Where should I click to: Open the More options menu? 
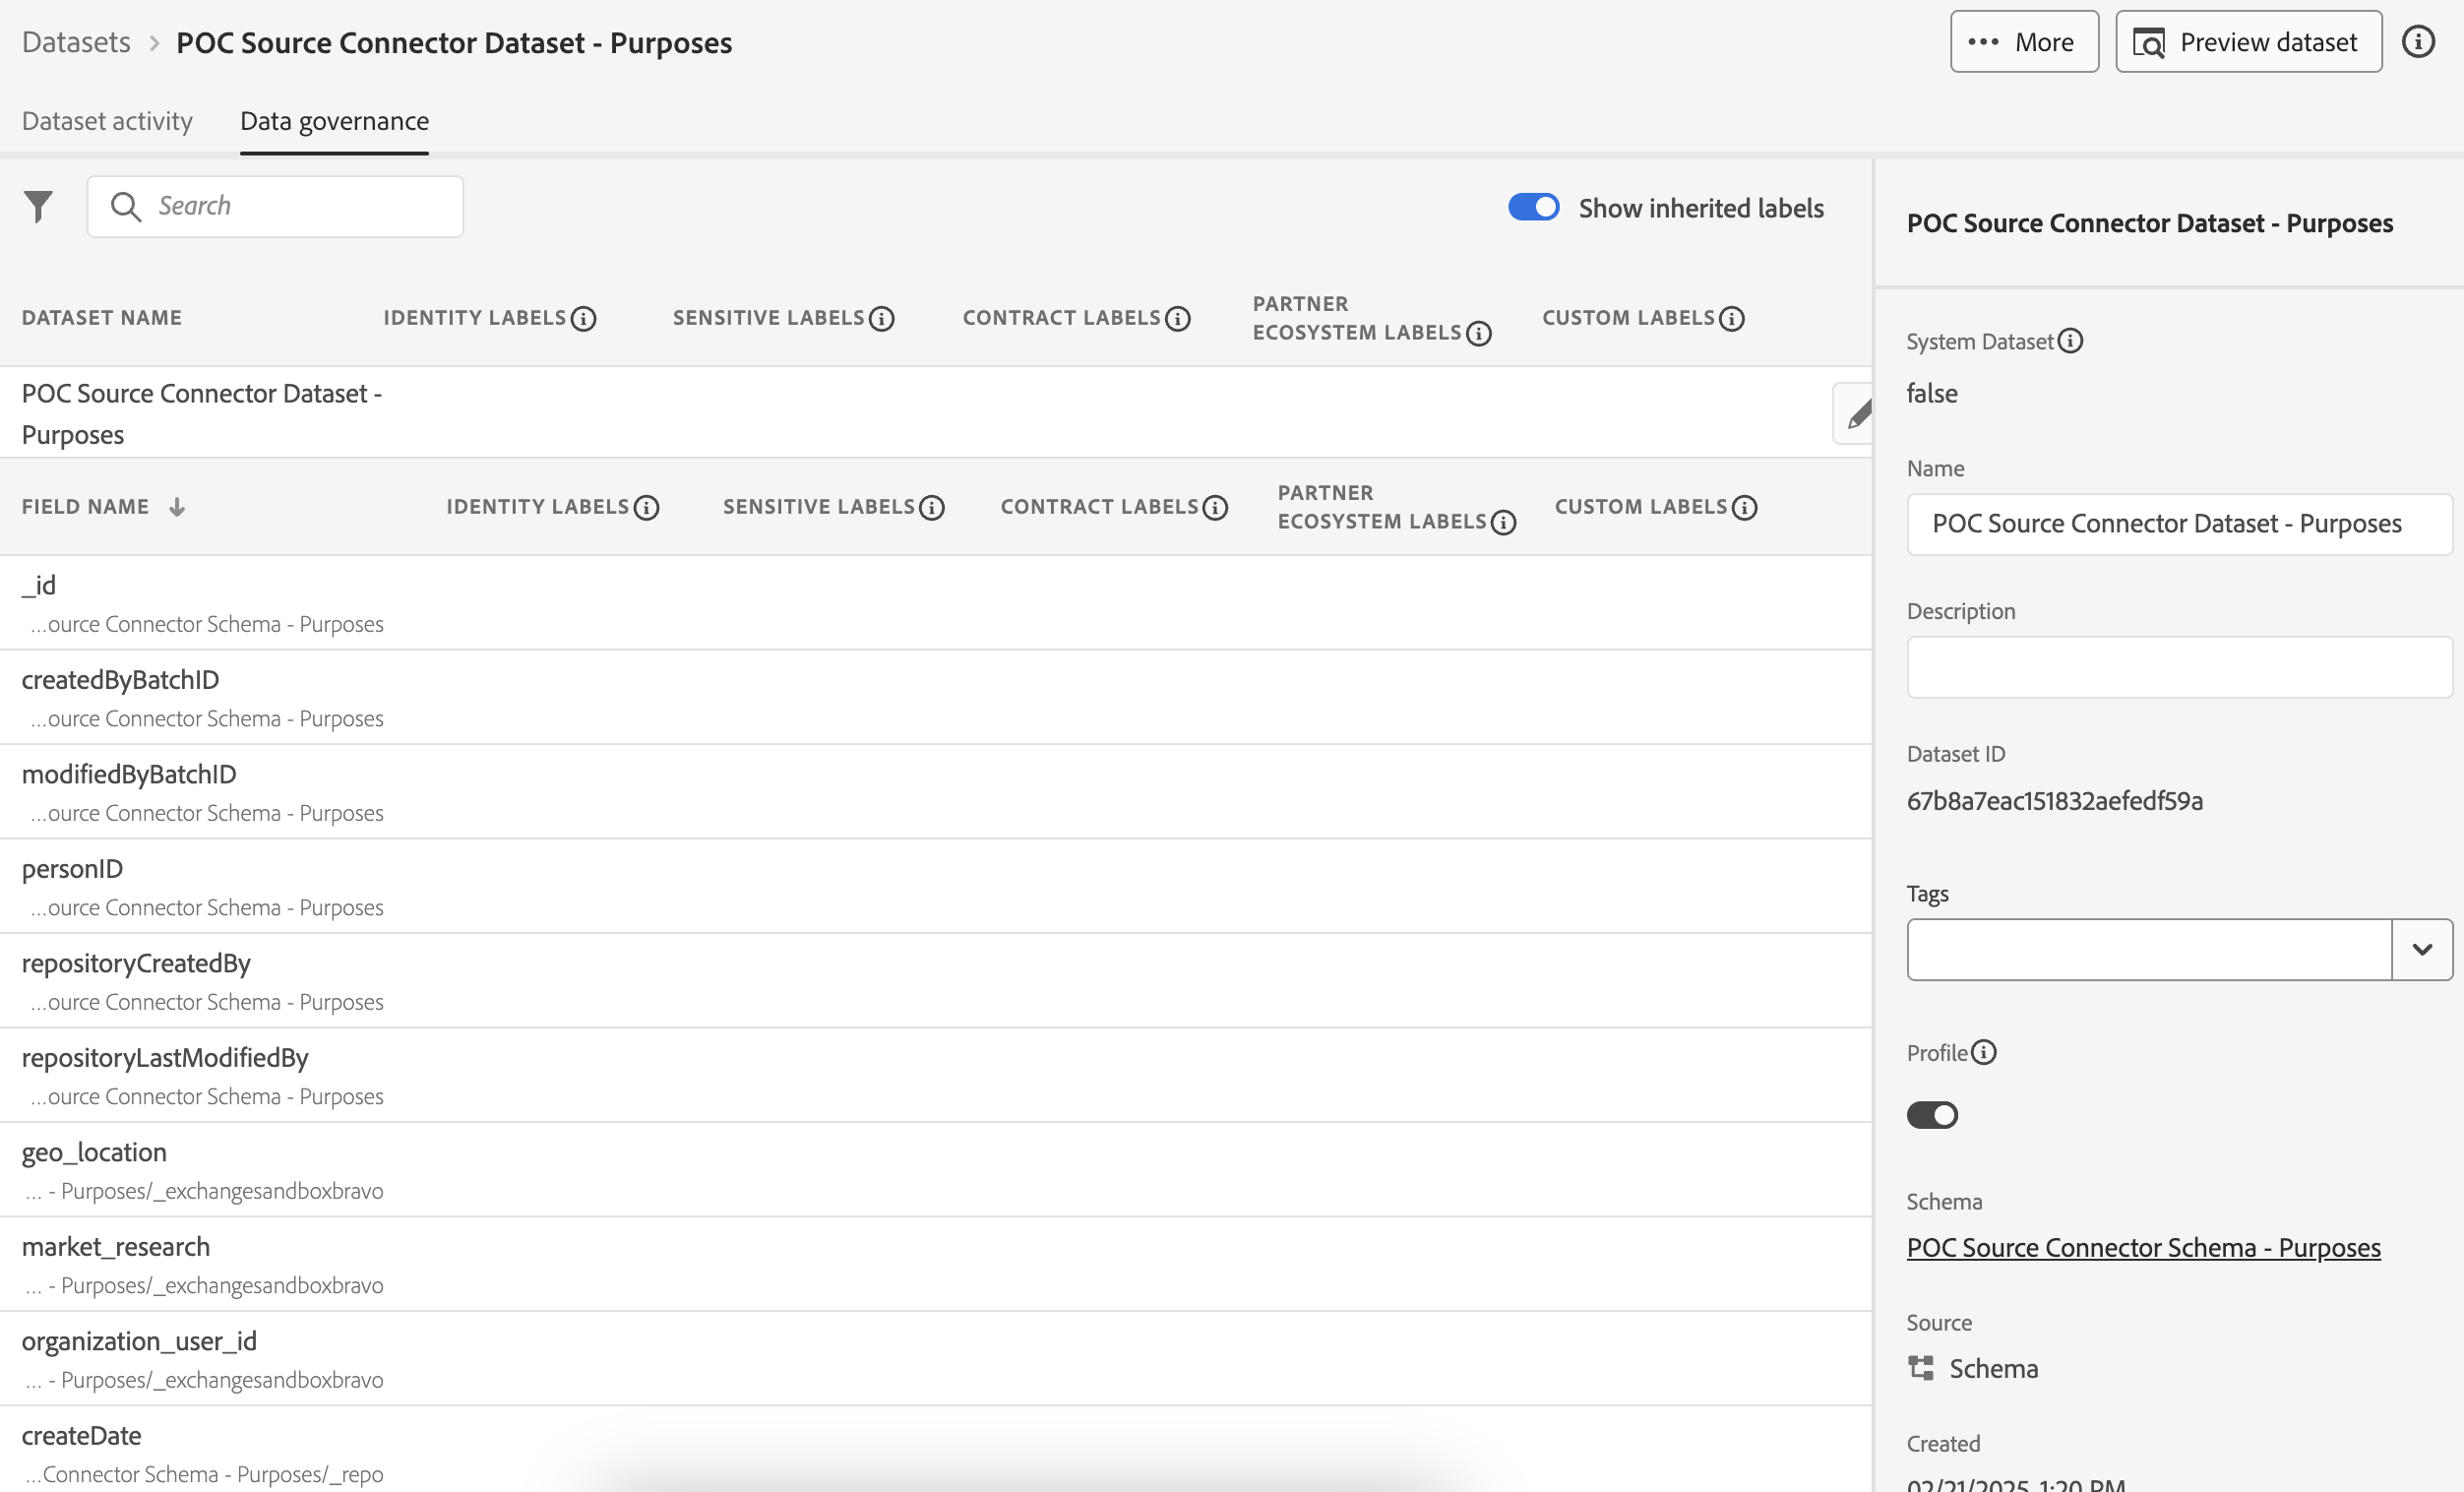pyautogui.click(x=2023, y=42)
